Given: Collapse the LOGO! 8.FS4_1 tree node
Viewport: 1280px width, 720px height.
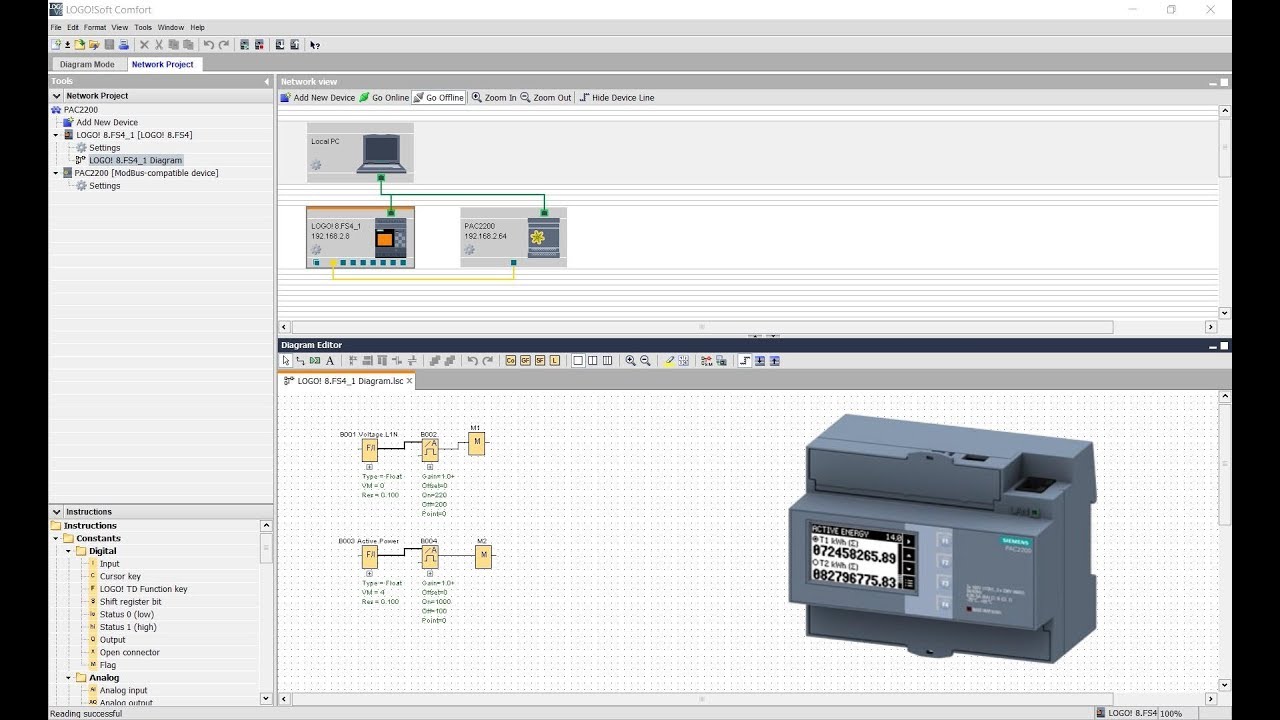Looking at the screenshot, I should point(57,135).
